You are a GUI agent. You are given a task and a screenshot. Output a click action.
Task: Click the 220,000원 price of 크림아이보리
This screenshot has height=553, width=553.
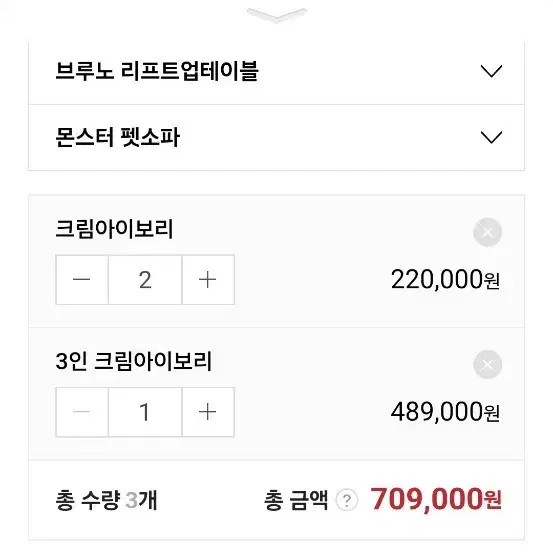tap(445, 280)
